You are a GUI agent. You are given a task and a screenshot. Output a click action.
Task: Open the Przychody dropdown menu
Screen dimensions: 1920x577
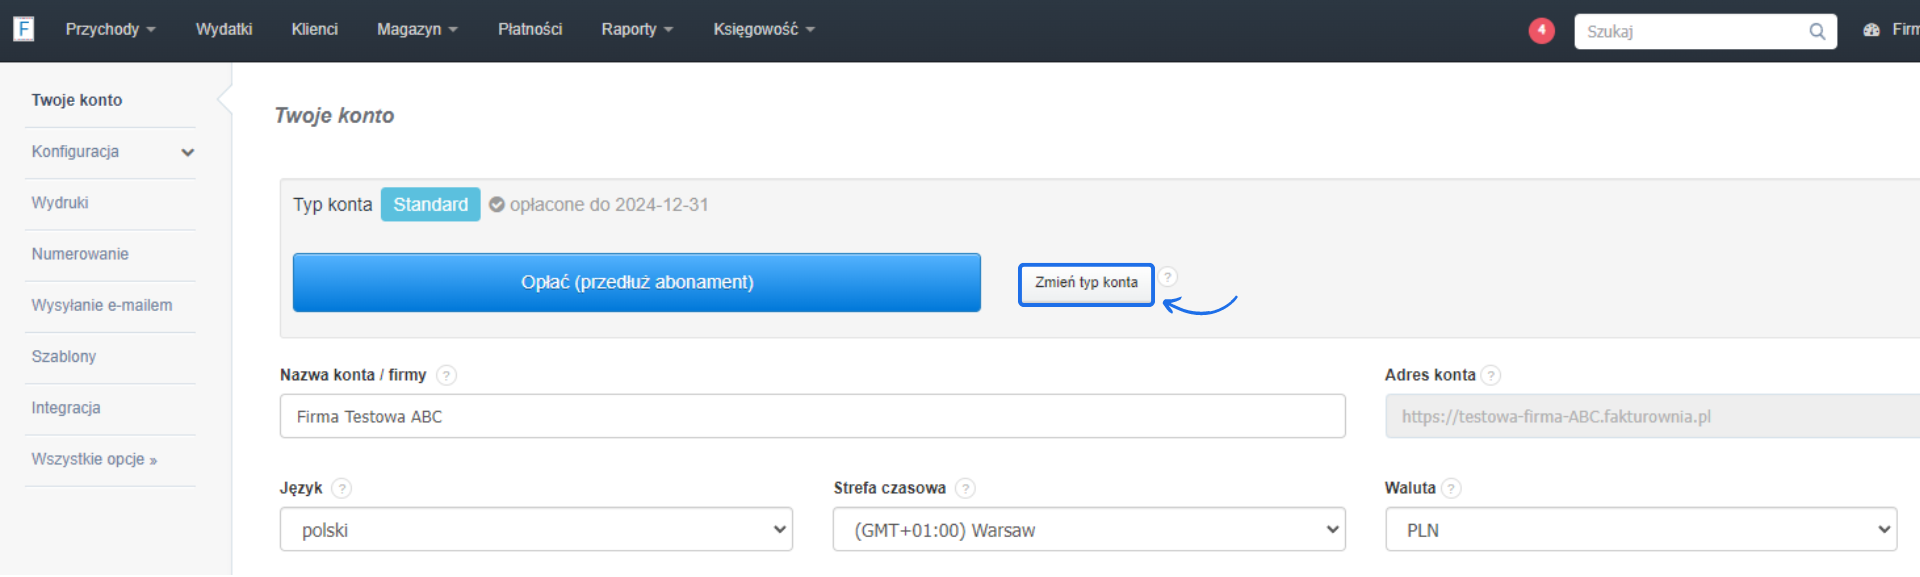click(x=110, y=29)
